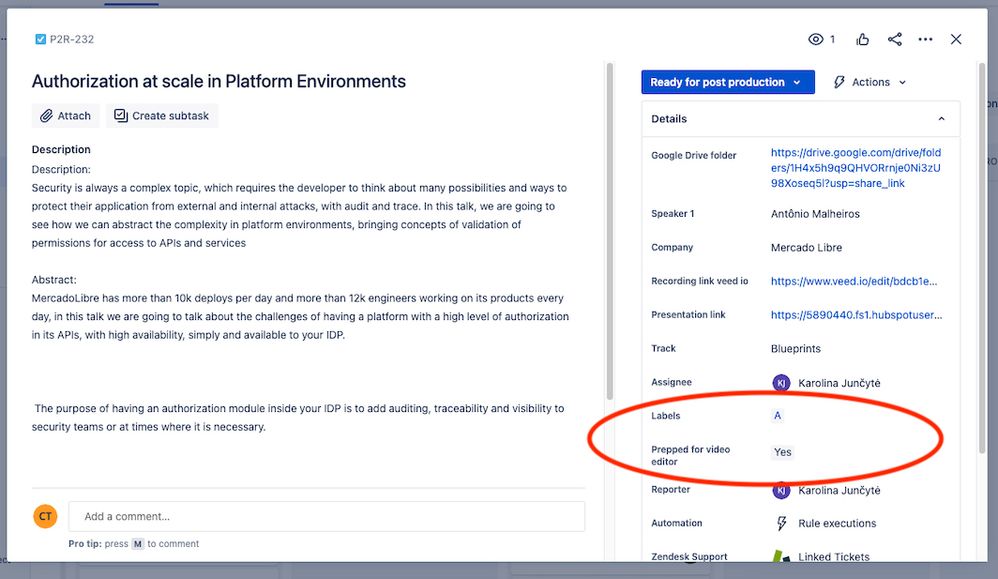Open the share icon
This screenshot has height=579, width=998.
tap(894, 39)
